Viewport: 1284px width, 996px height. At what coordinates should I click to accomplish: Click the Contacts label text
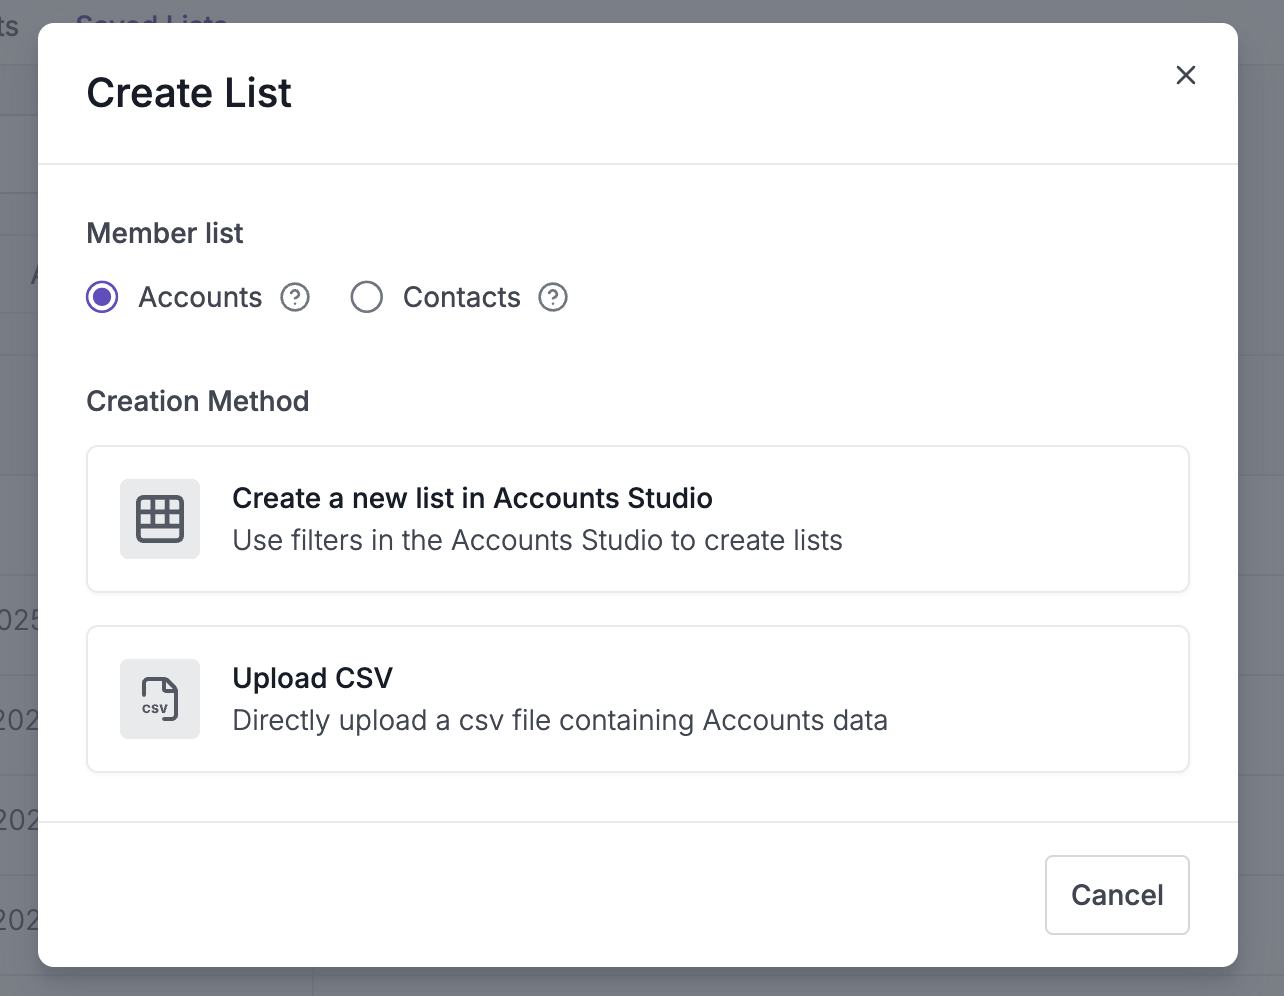click(x=461, y=297)
